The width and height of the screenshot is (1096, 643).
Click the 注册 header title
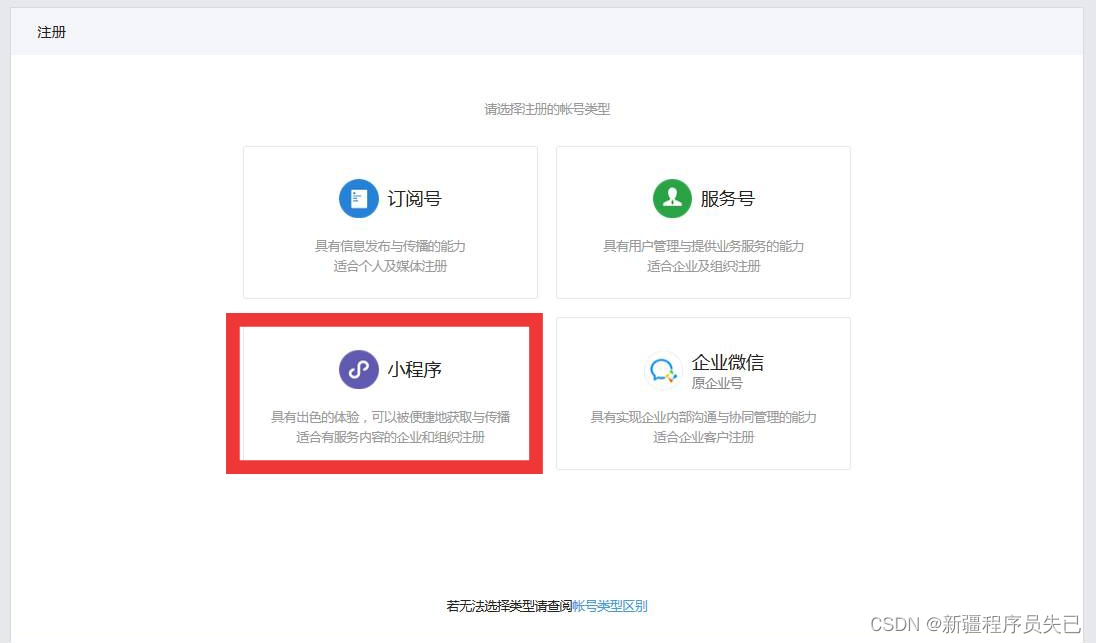(51, 32)
